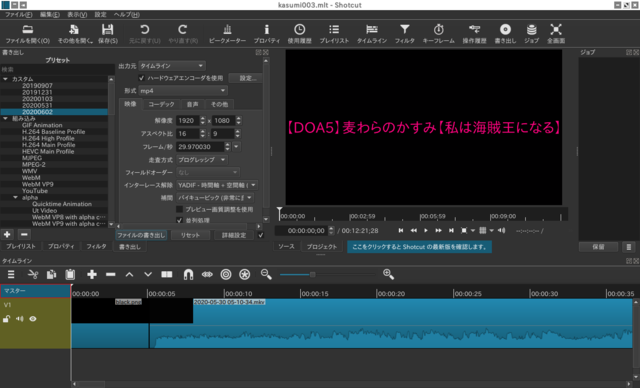Viewport: 640px width, 388px height.
Task: Lift clip with up-chevron icon
Action: pos(129,275)
